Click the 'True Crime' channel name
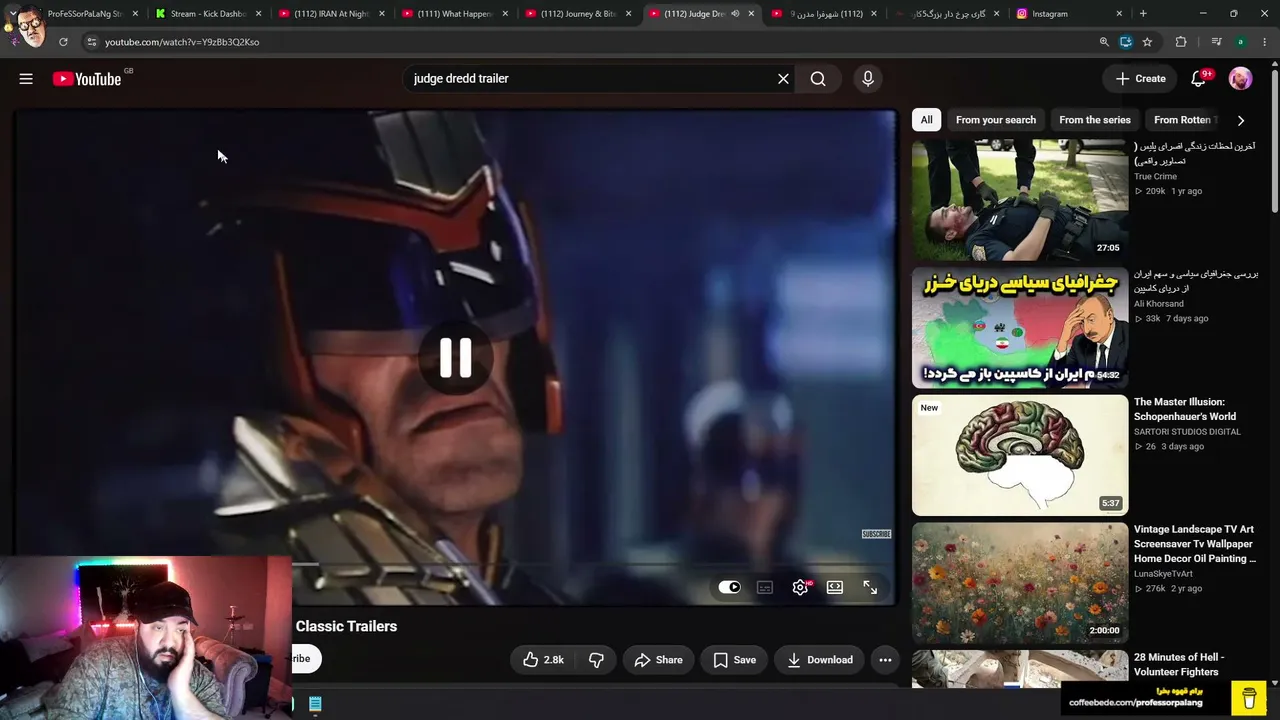1280x720 pixels. click(1155, 176)
